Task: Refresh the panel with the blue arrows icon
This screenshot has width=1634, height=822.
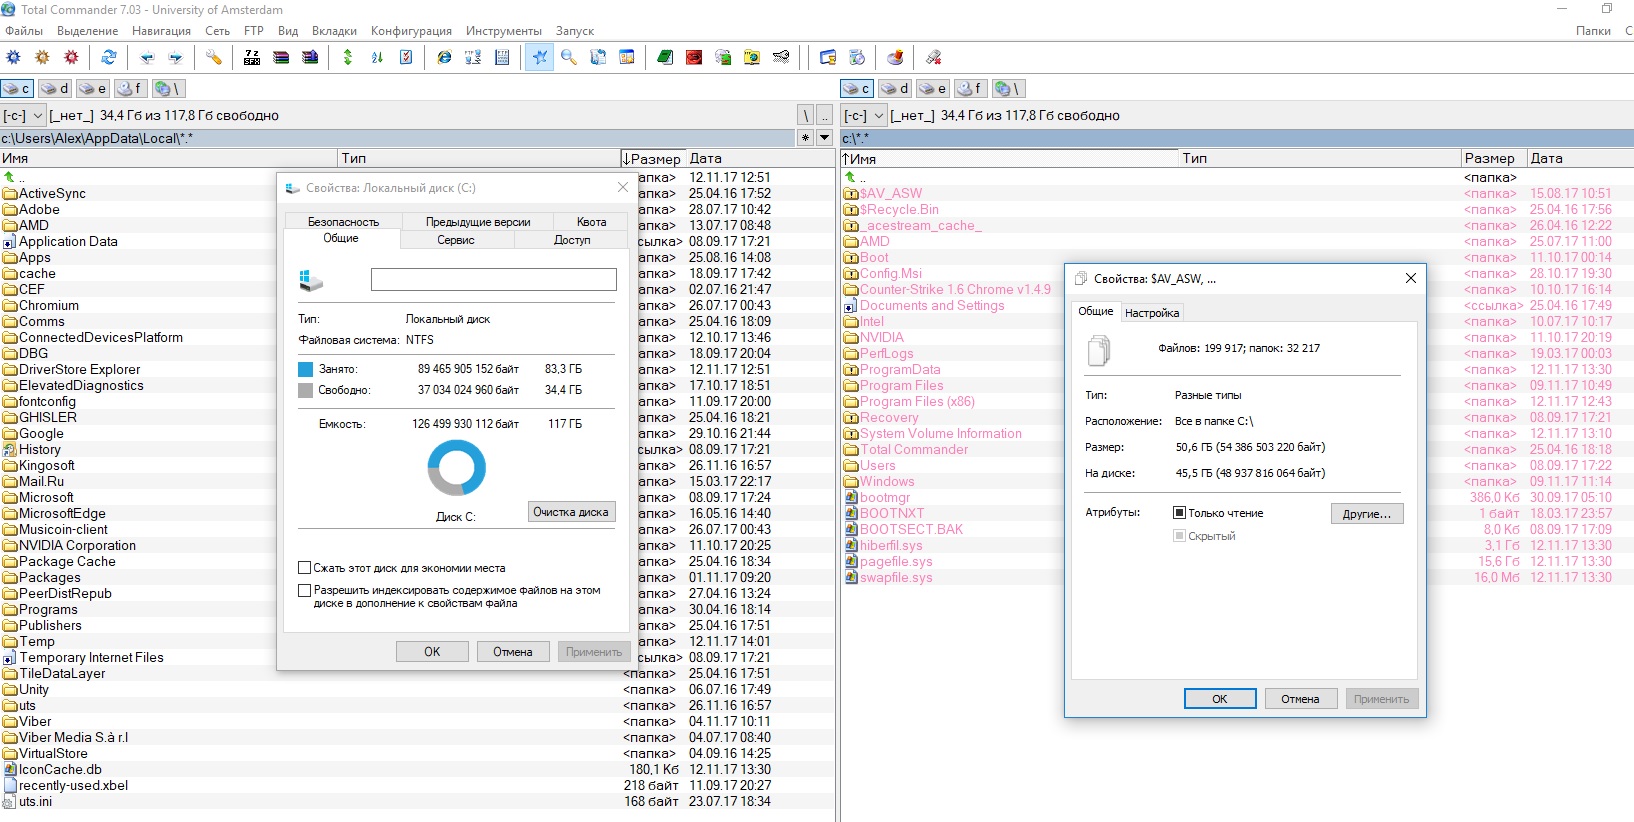Action: pos(109,58)
